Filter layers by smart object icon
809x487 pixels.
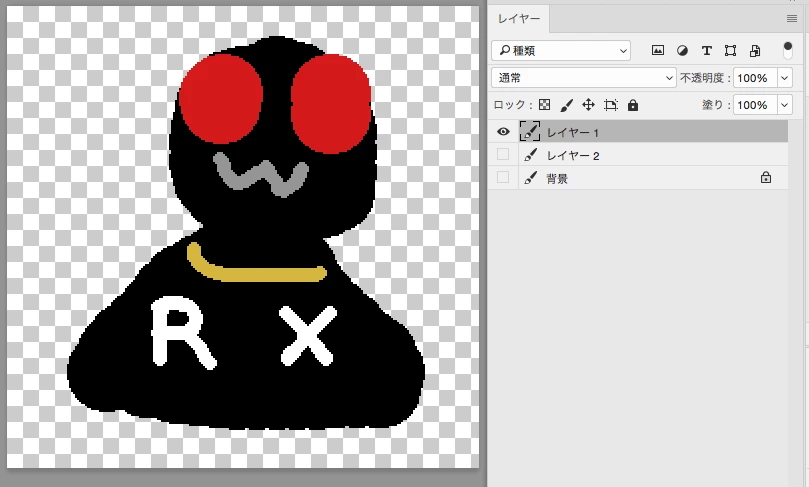point(755,51)
